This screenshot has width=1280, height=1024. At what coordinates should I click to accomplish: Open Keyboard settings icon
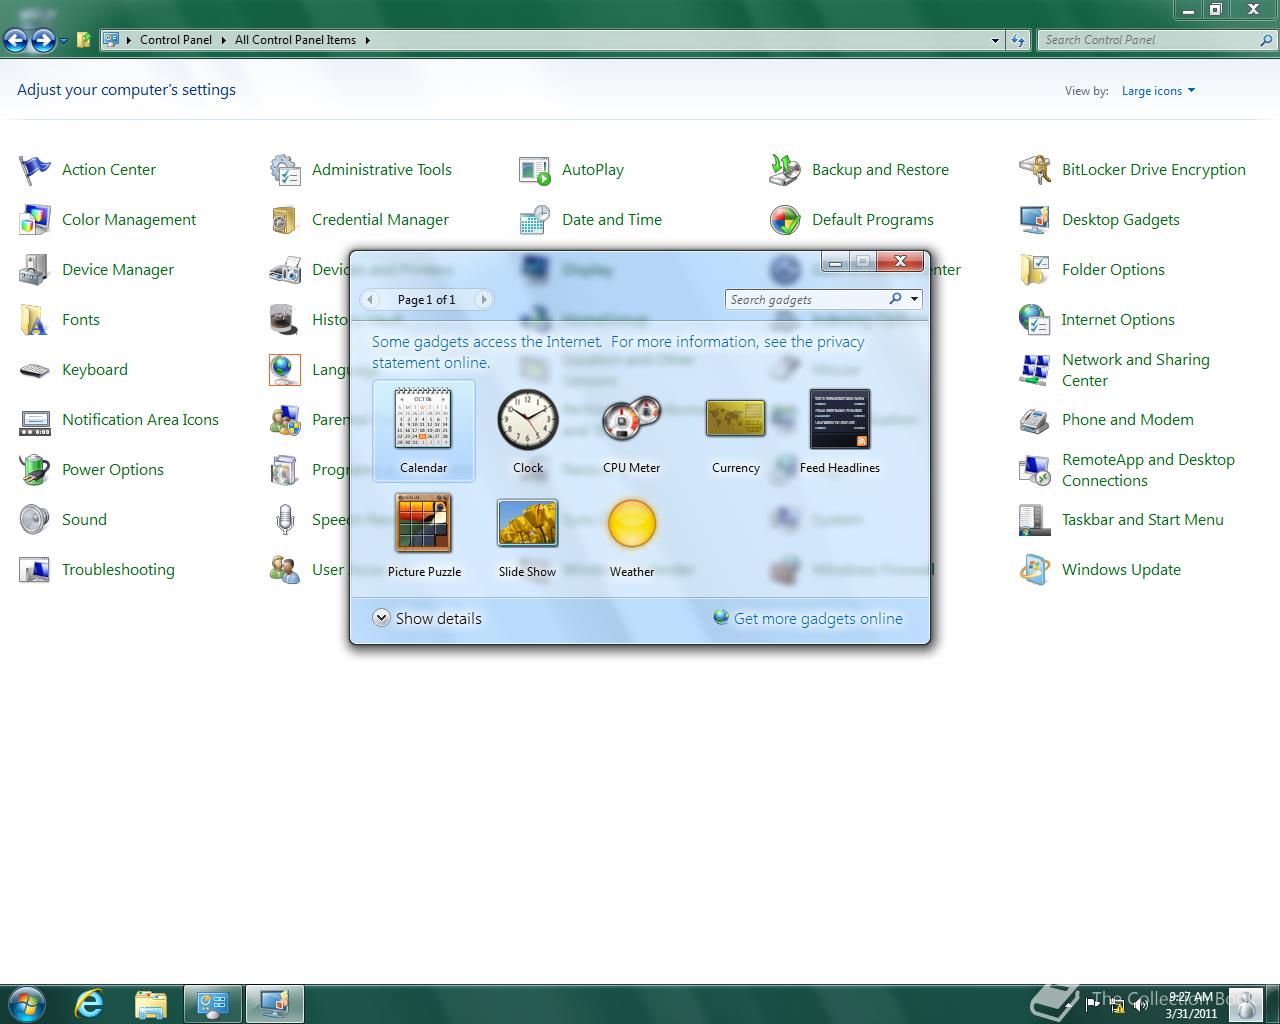34,370
